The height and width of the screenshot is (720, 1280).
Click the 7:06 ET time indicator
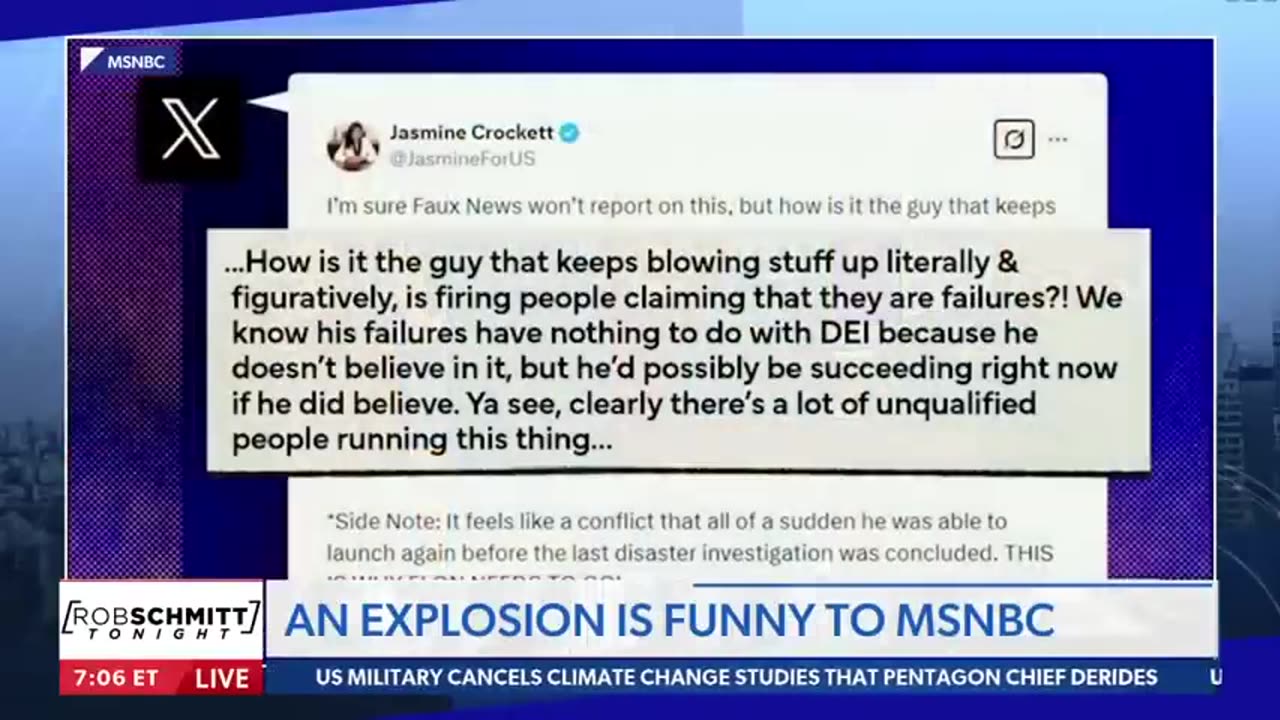coord(116,678)
